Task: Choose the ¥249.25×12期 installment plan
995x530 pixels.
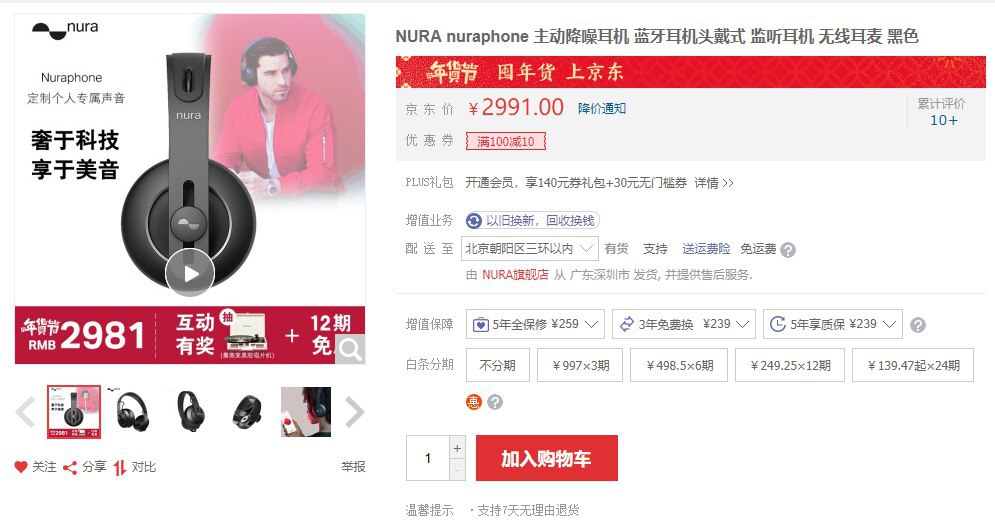Action: [x=789, y=365]
